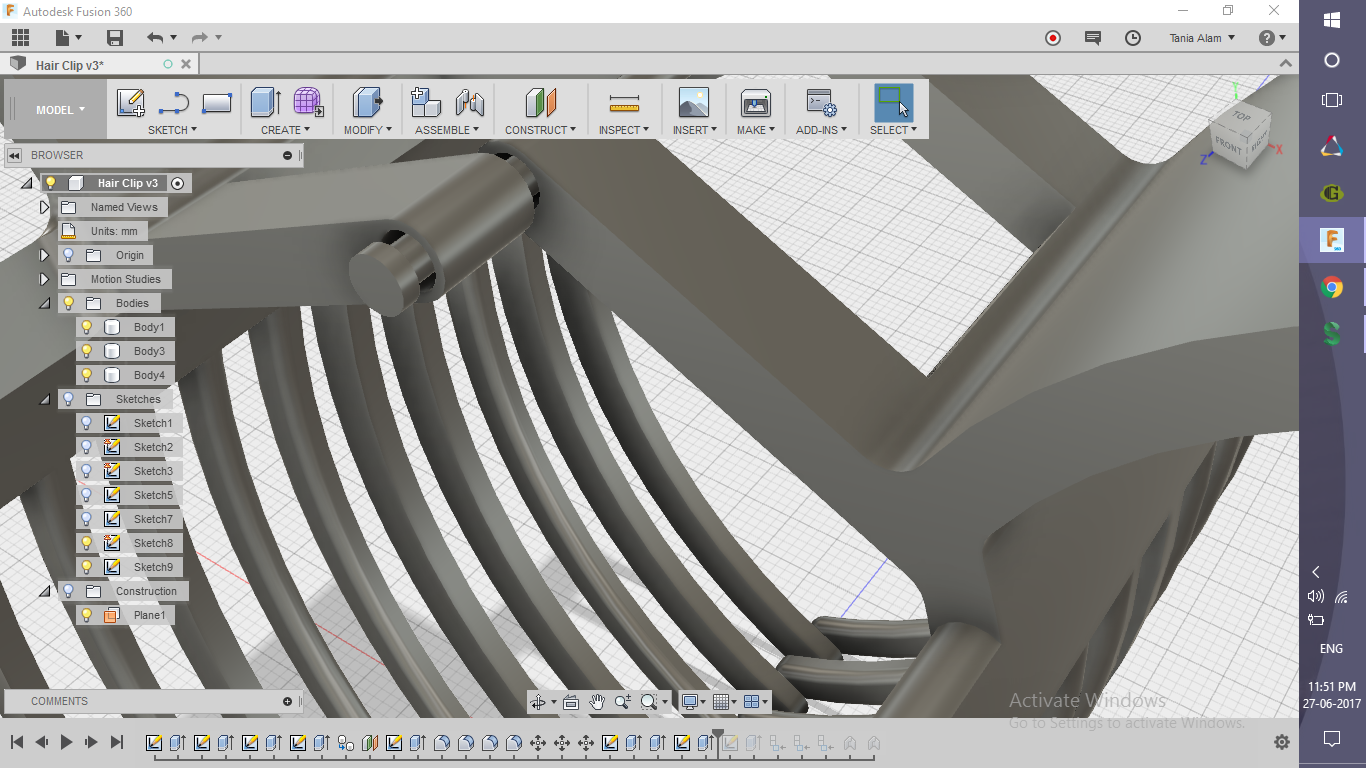
Task: Activate Hair Clip v3 component radio button
Action: 178,183
